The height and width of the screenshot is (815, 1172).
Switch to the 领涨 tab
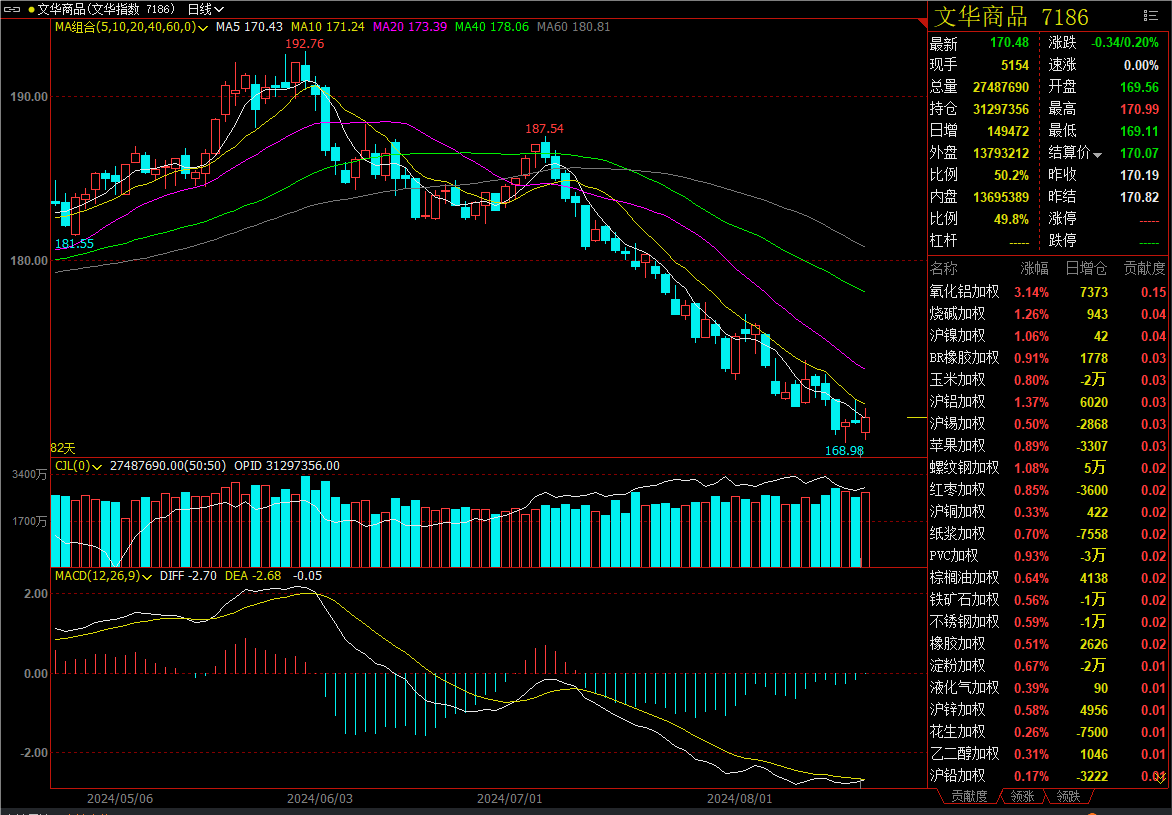pos(1022,797)
